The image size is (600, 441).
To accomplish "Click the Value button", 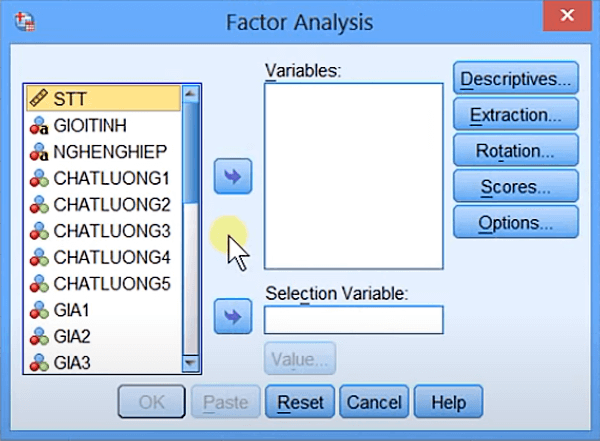I will point(300,359).
